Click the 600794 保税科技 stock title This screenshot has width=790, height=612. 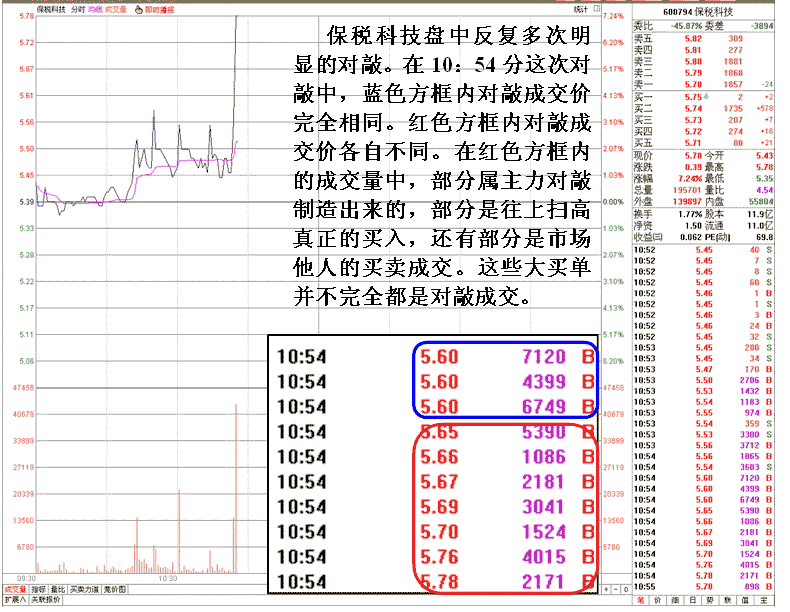[x=698, y=12]
